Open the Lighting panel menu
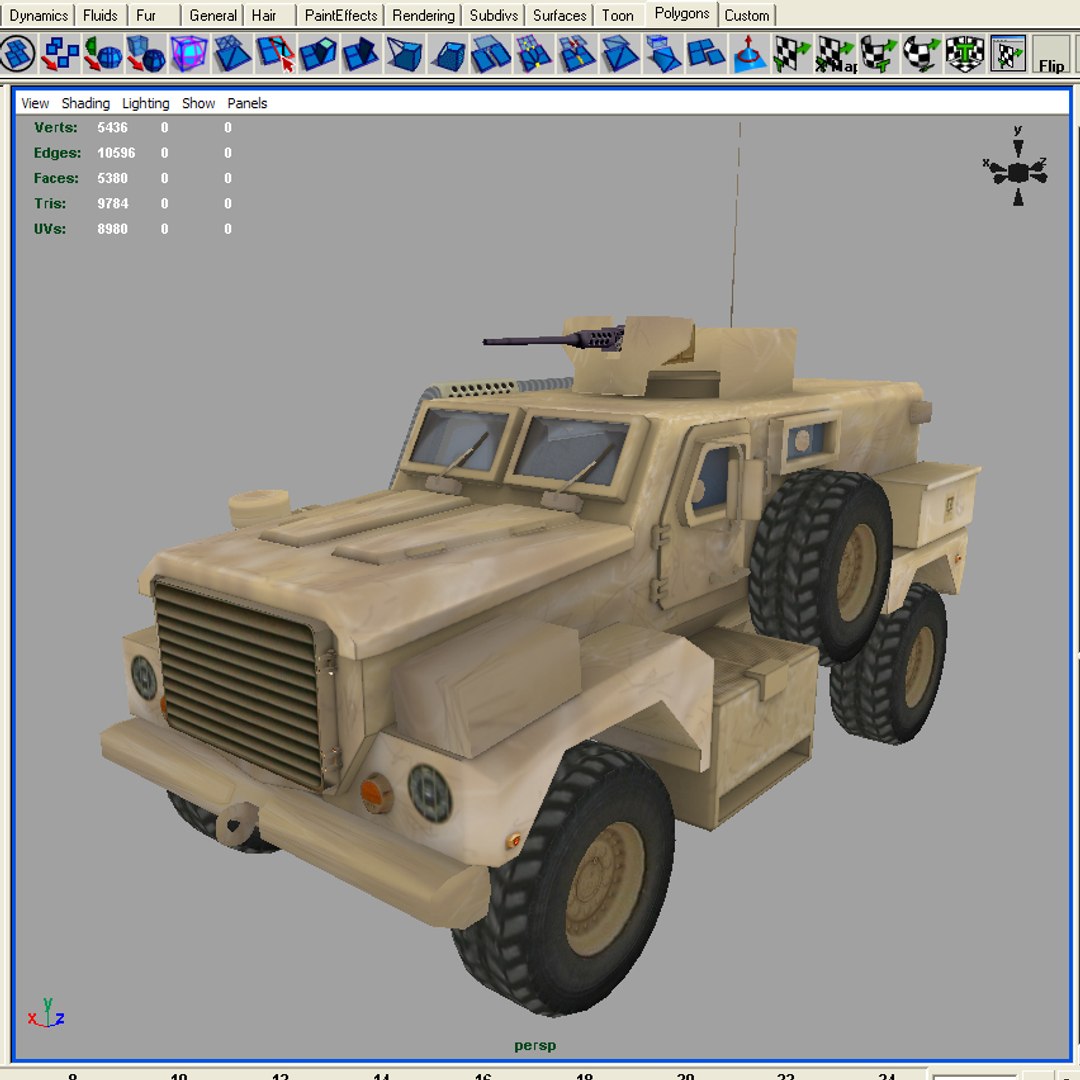 pos(145,103)
